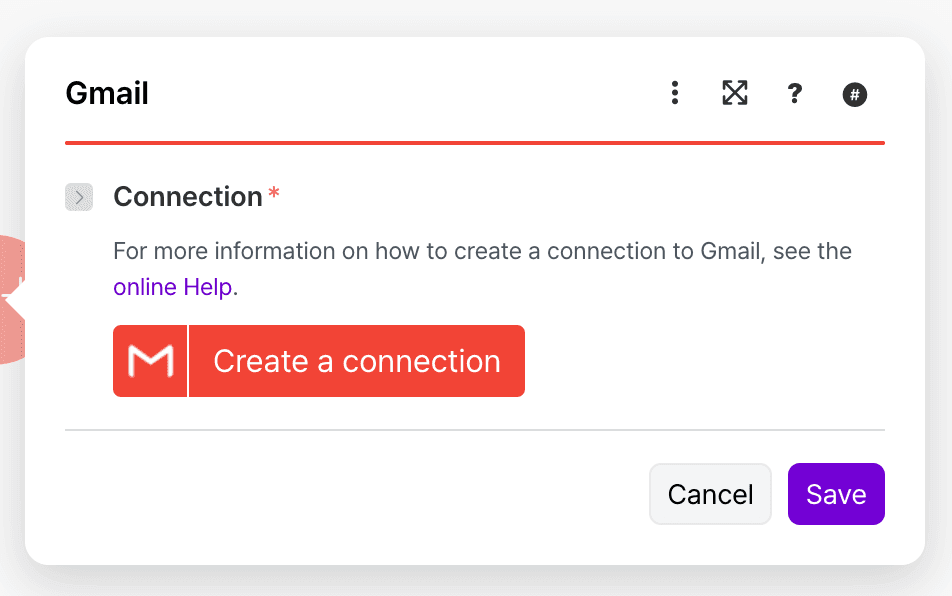
Task: Click the Gmail title in the header
Action: [x=106, y=92]
